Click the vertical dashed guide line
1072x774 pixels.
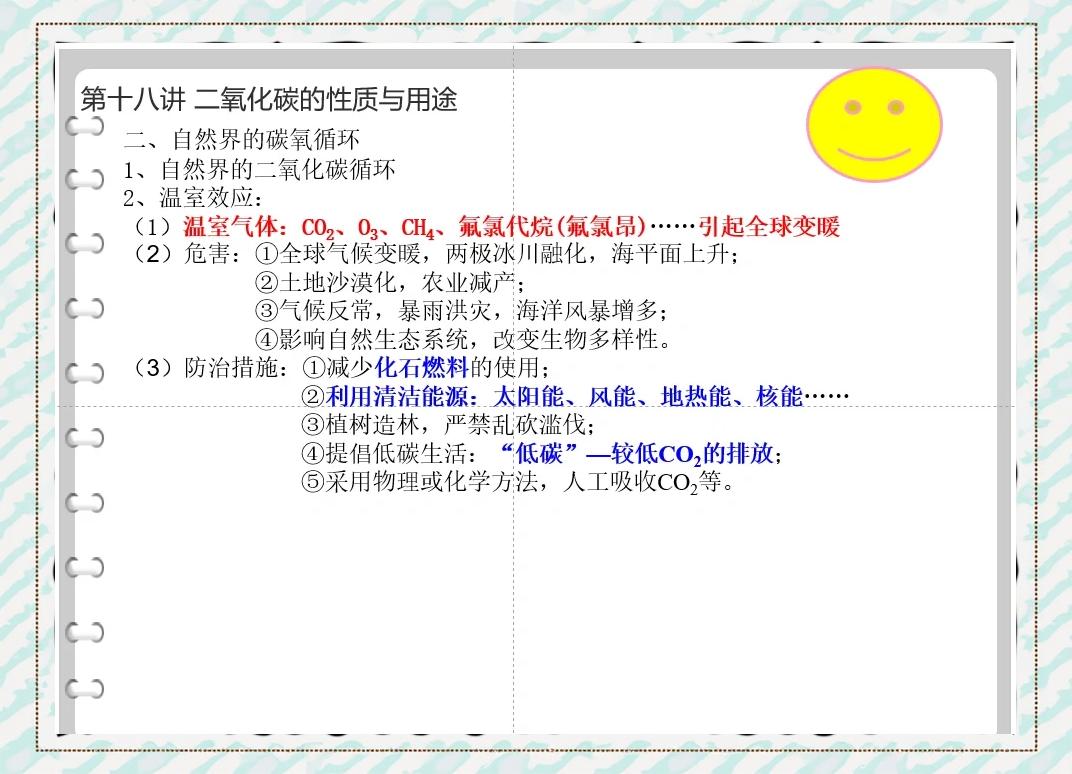tap(513, 600)
